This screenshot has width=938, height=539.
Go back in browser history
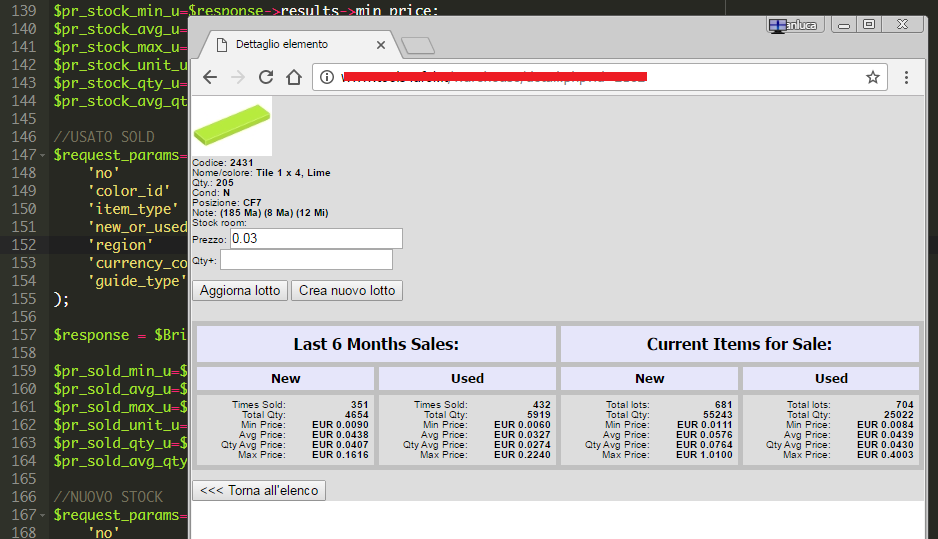(210, 77)
